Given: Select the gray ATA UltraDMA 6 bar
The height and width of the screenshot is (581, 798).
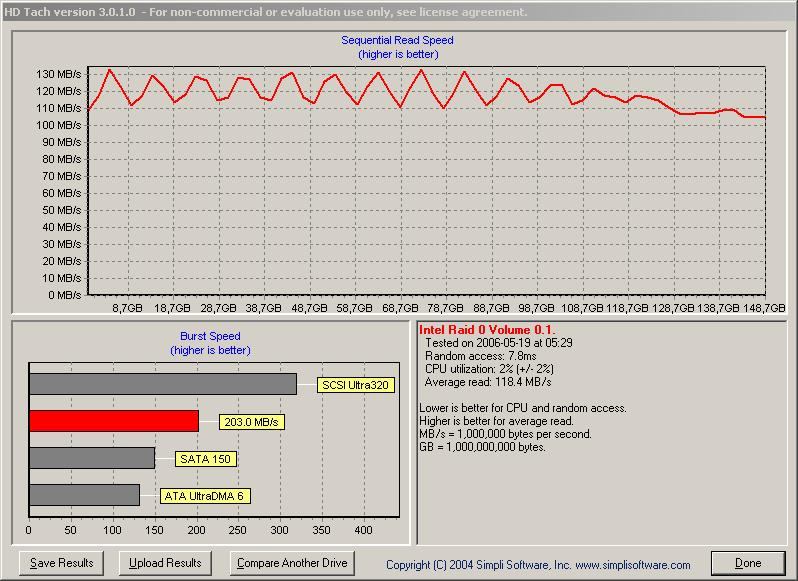Looking at the screenshot, I should (84, 495).
